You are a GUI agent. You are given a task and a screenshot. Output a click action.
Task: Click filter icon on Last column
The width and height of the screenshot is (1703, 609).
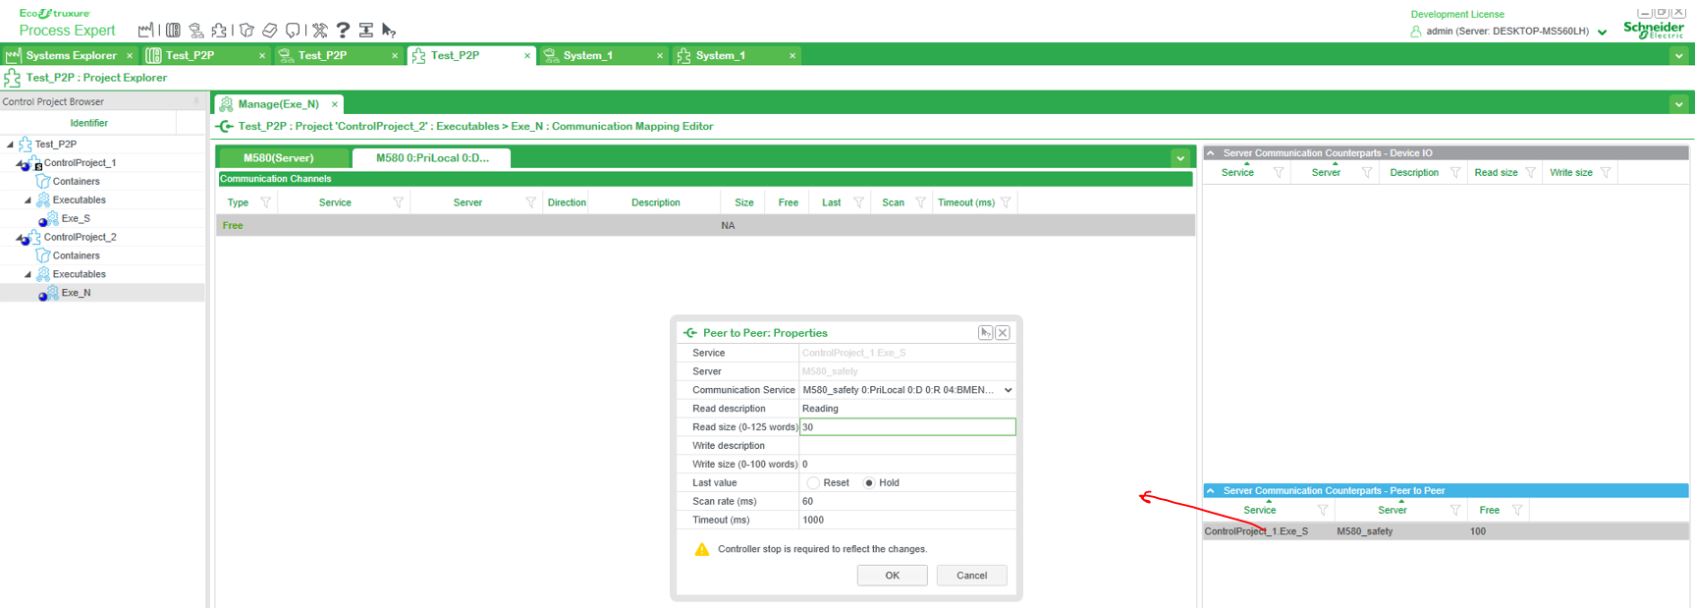click(859, 202)
